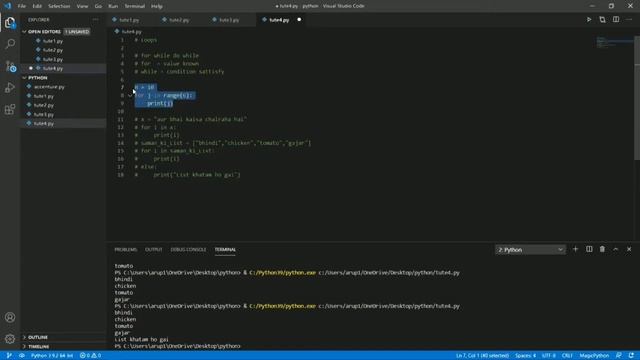640x360 pixels.
Task: Open the Go menu
Action: click(98, 6)
